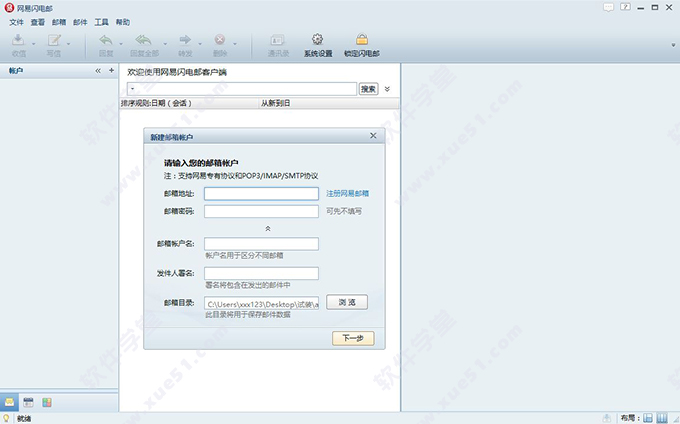Open the 转发 dropdown arrow
The width and height of the screenshot is (680, 424).
point(200,44)
